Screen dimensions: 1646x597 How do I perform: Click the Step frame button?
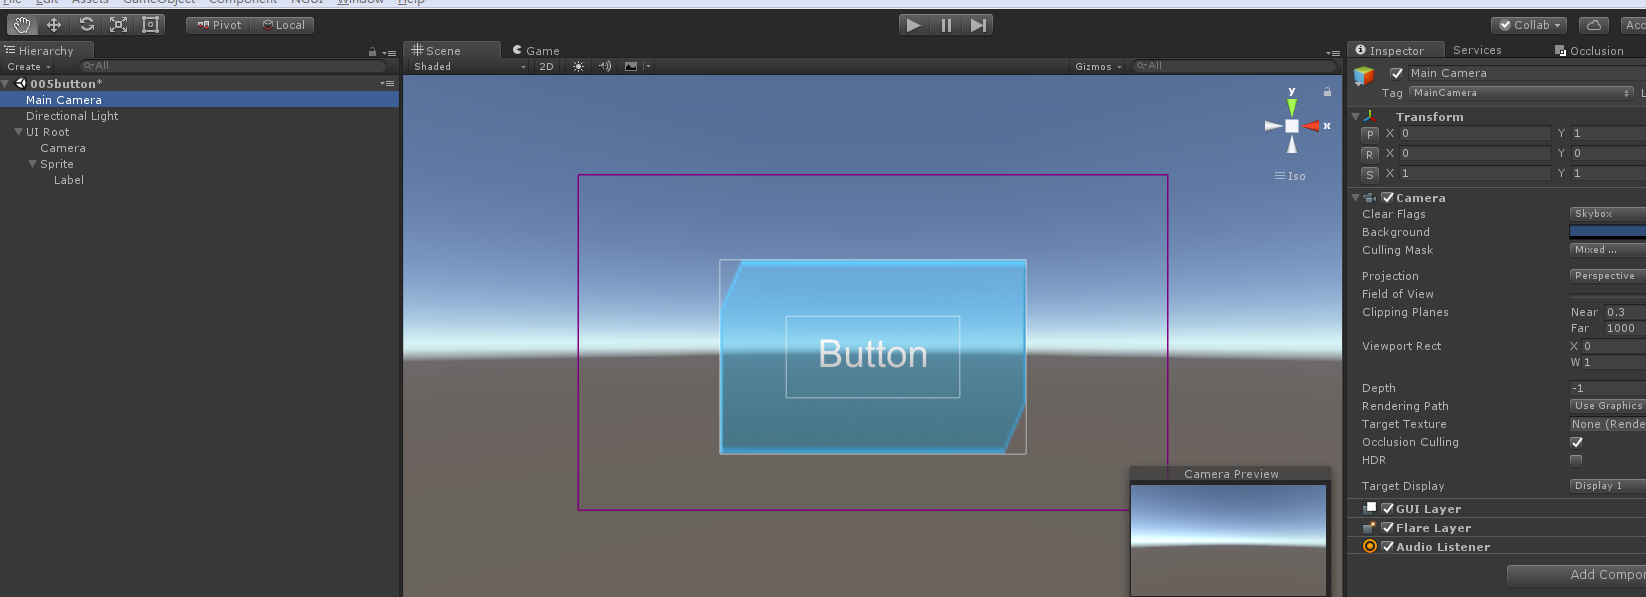click(978, 25)
